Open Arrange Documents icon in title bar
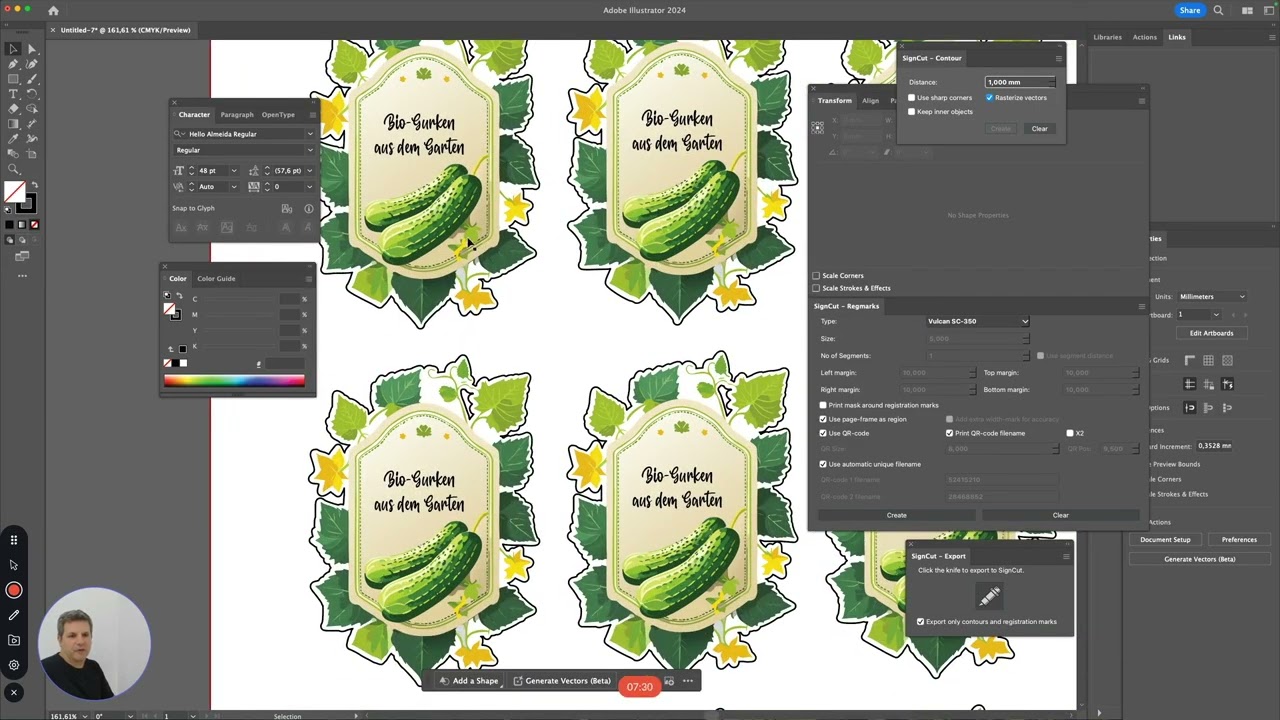Viewport: 1280px width, 720px height. [1247, 11]
